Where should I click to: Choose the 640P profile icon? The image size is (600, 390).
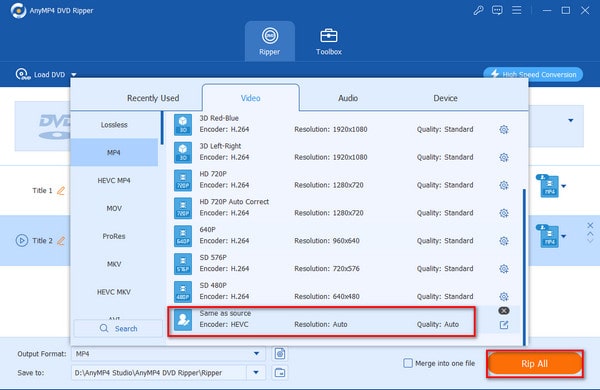[183, 236]
